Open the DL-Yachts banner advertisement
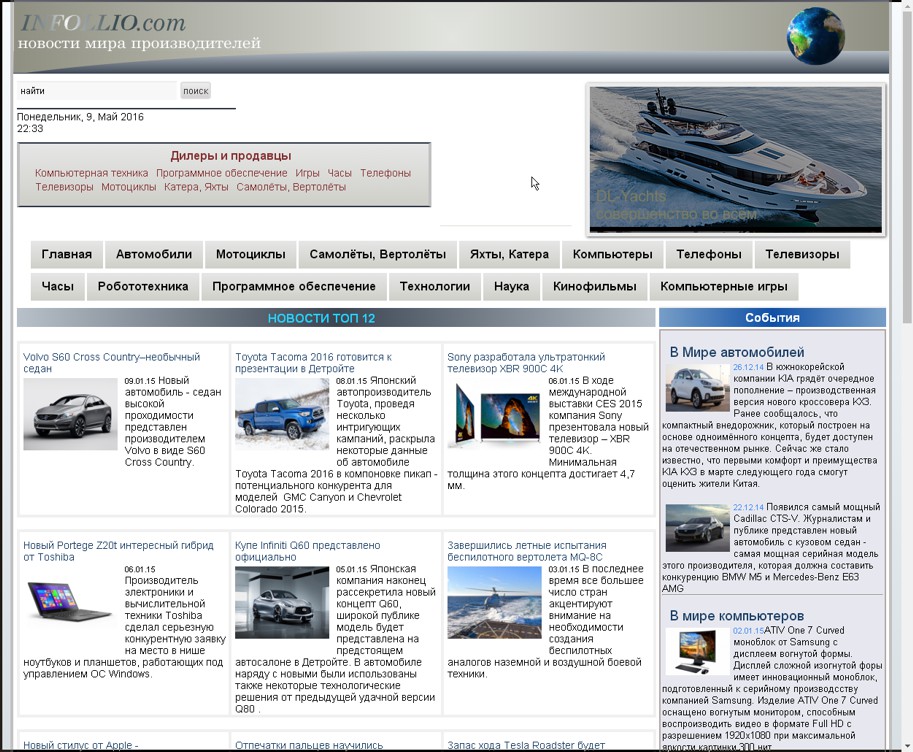The image size is (913, 752). coord(735,159)
